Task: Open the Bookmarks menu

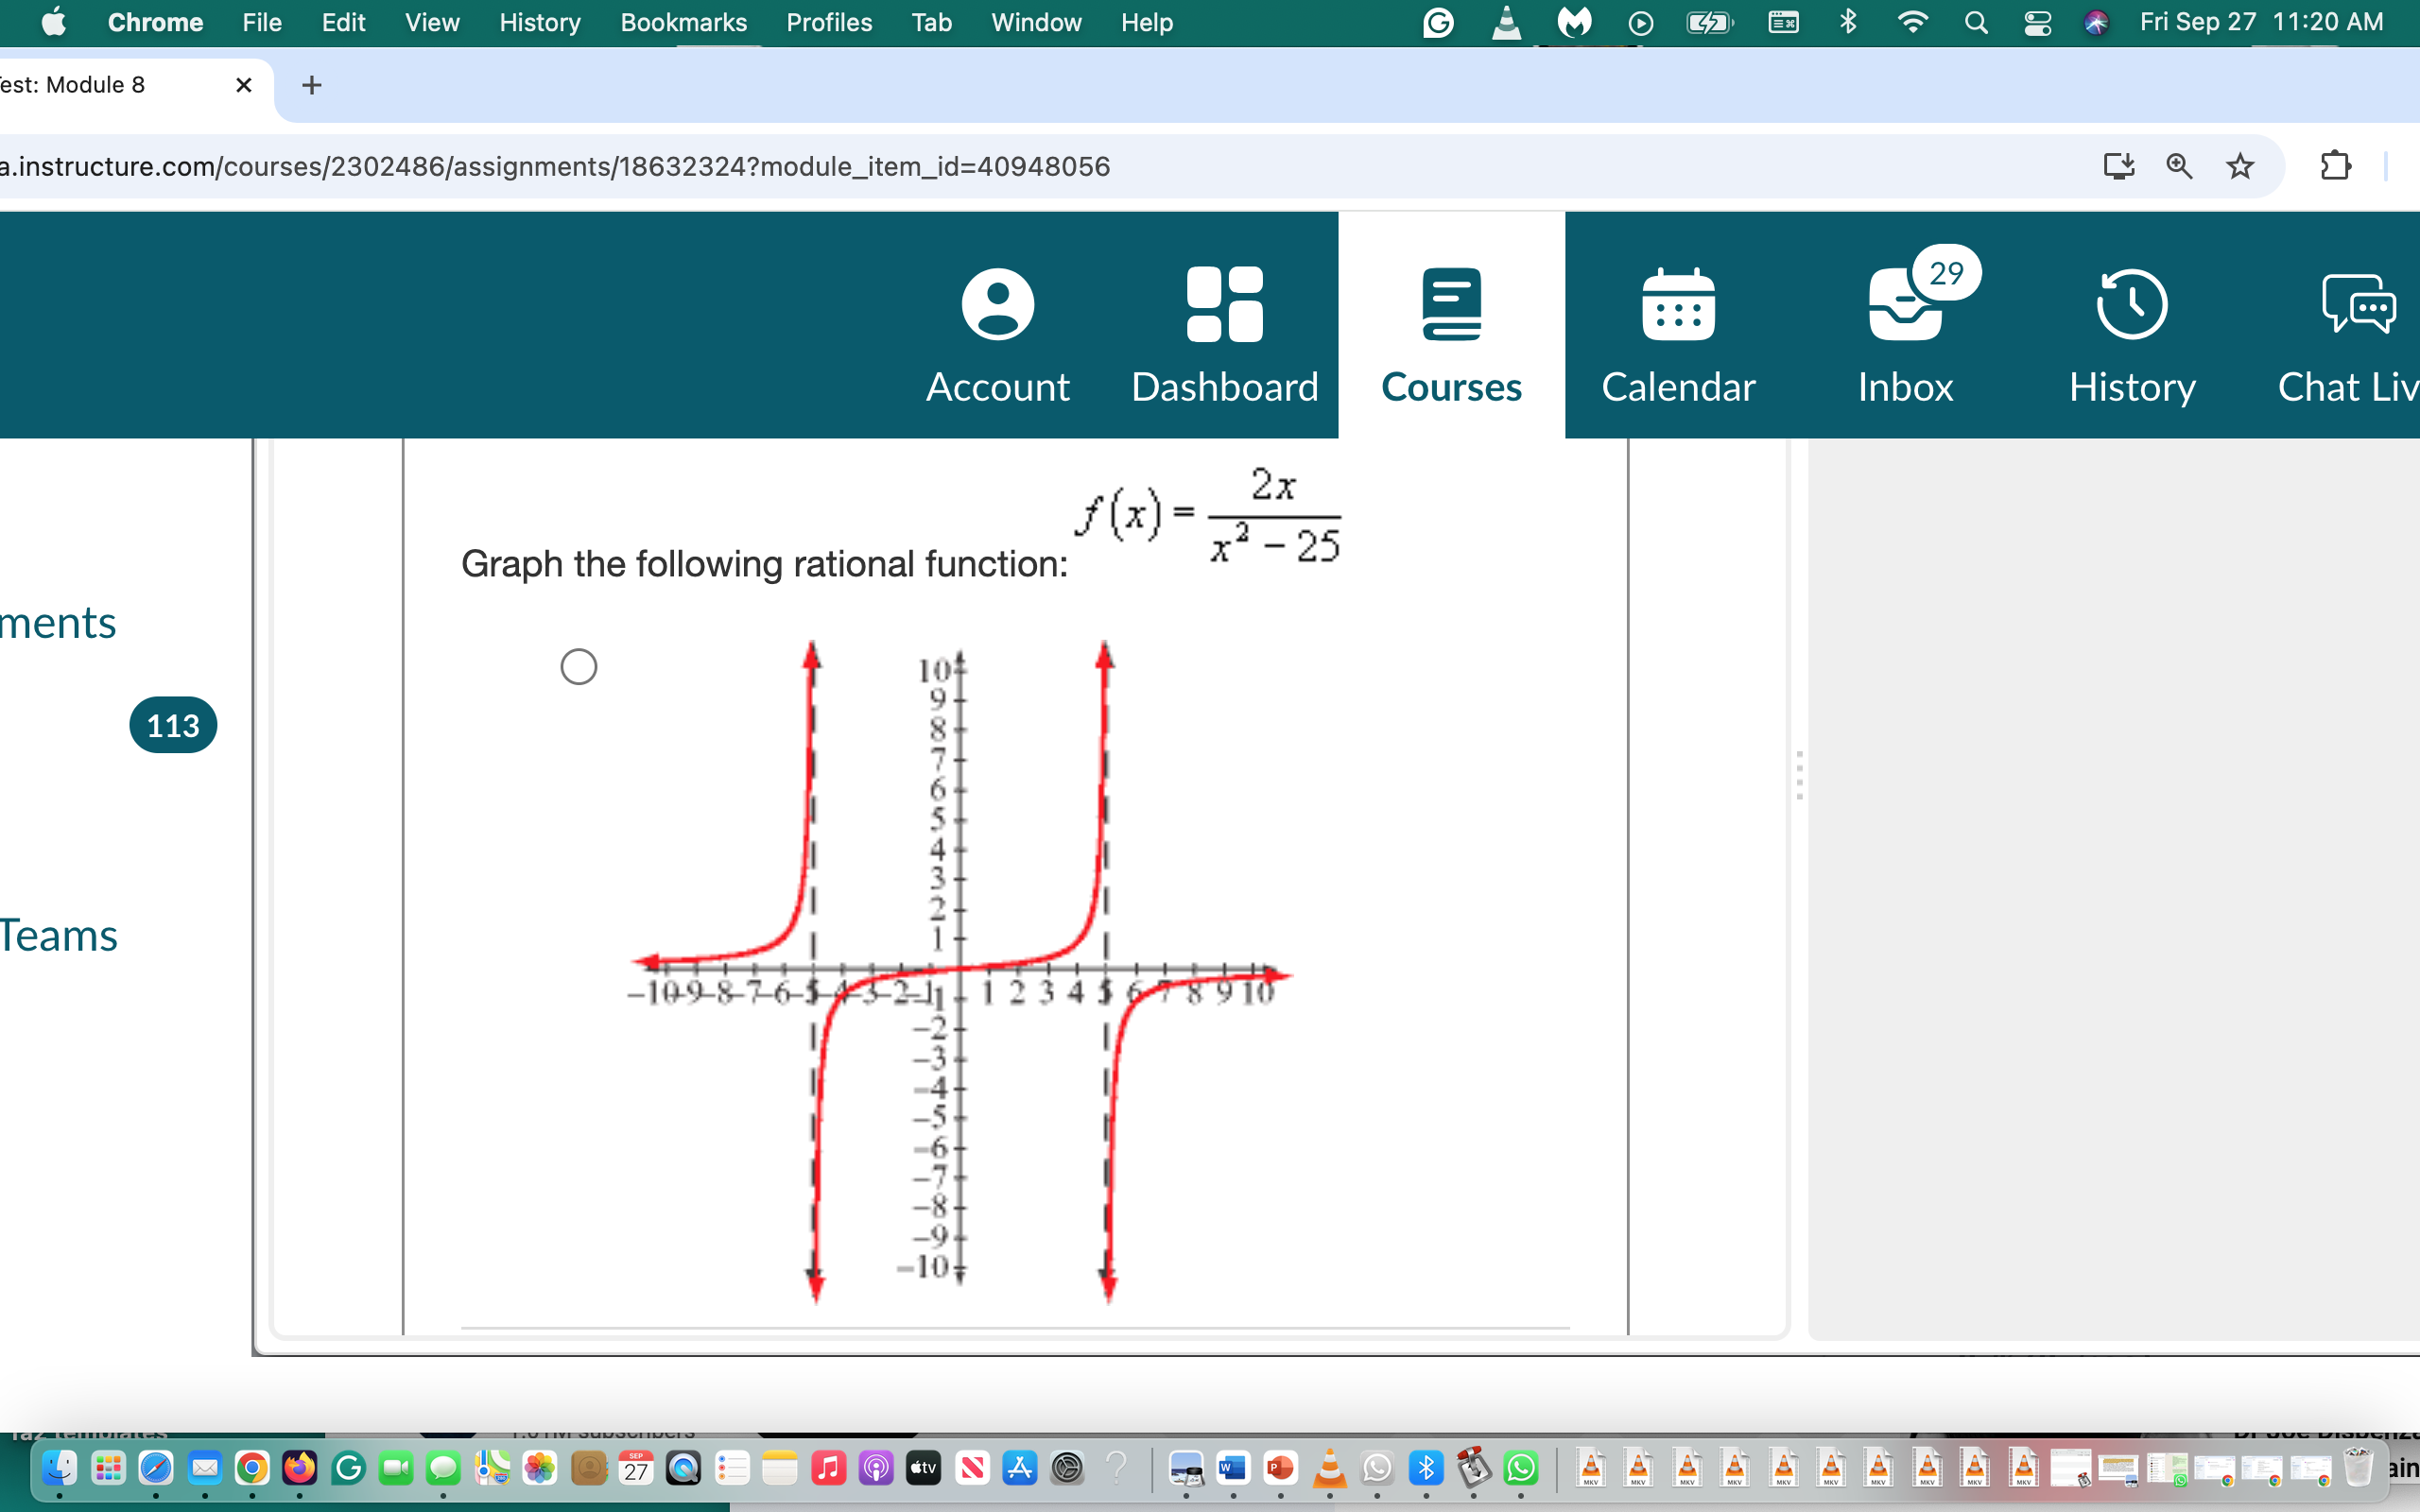Action: click(x=683, y=22)
